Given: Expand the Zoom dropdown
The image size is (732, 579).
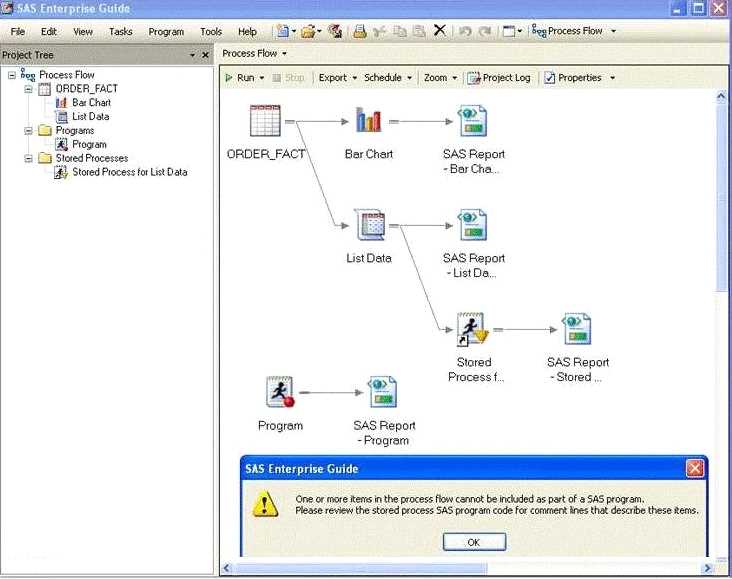Looking at the screenshot, I should pos(440,78).
